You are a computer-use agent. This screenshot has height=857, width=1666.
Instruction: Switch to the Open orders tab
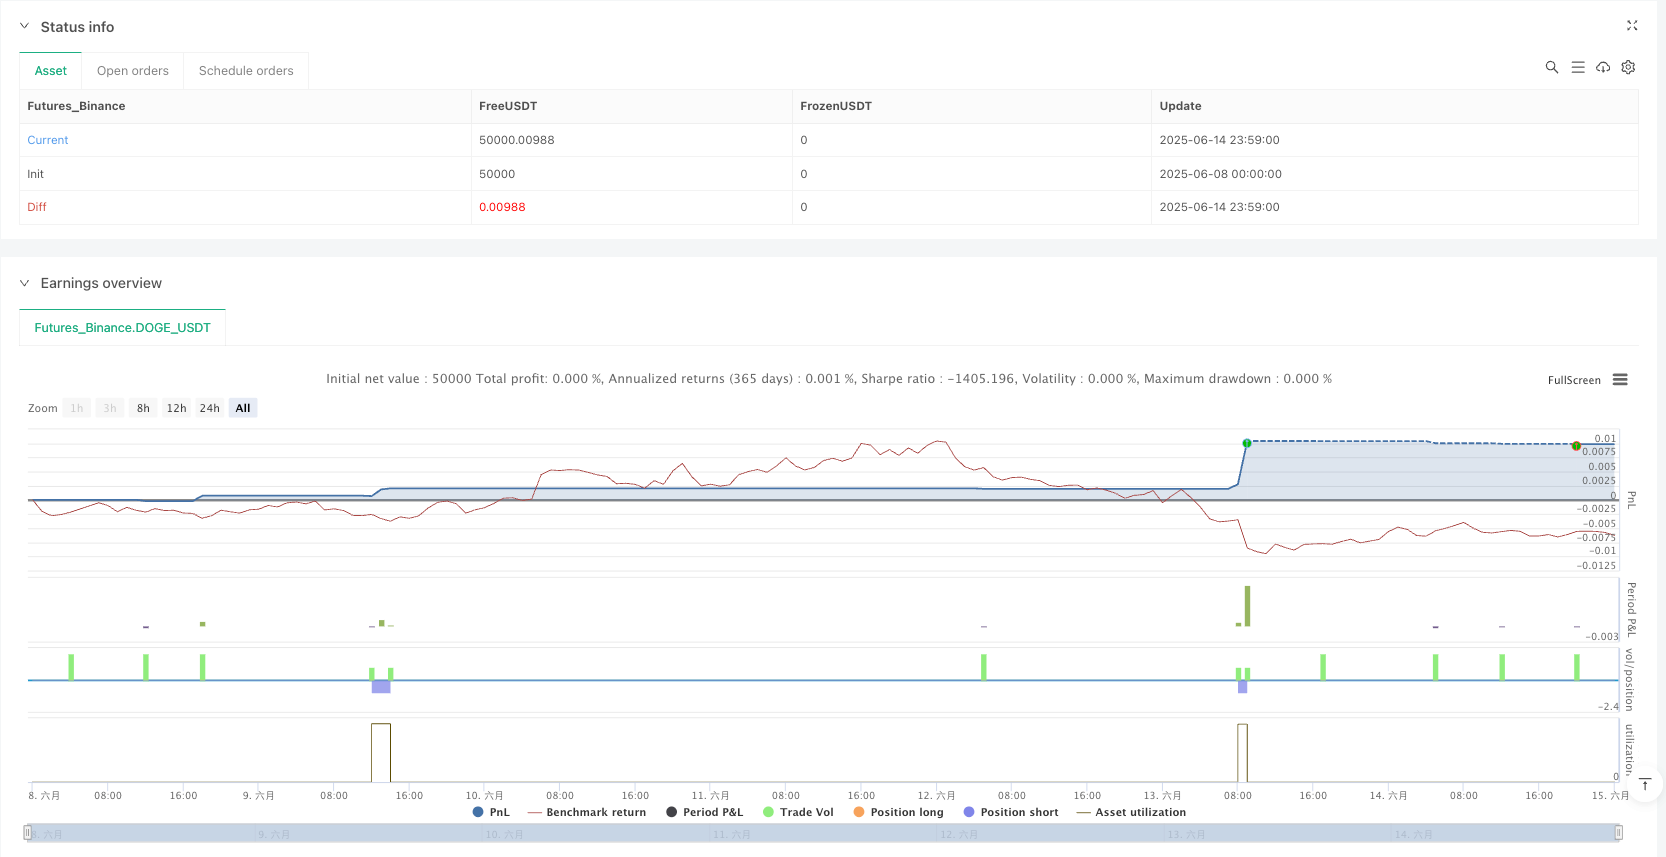point(133,71)
